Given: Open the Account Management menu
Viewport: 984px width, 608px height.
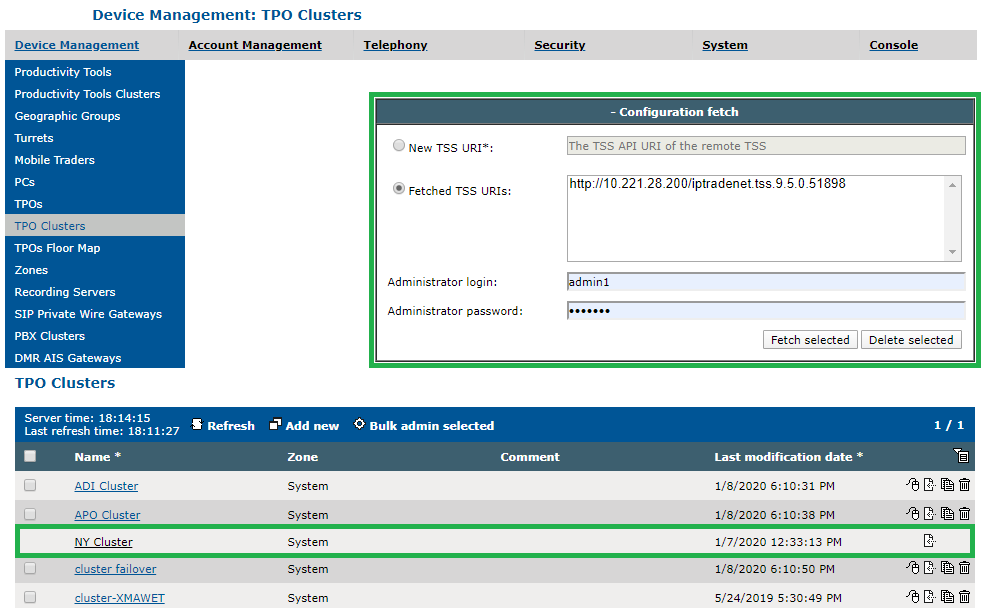Looking at the screenshot, I should point(255,45).
